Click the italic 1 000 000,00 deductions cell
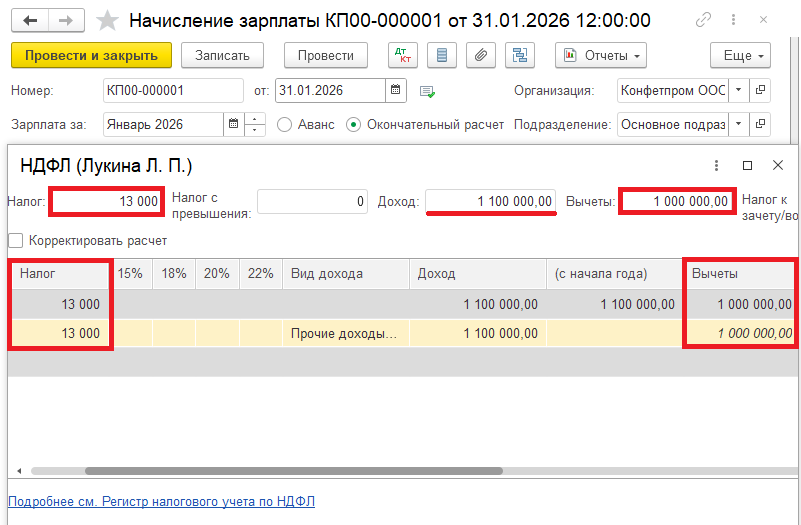The height and width of the screenshot is (525, 801). (x=740, y=333)
